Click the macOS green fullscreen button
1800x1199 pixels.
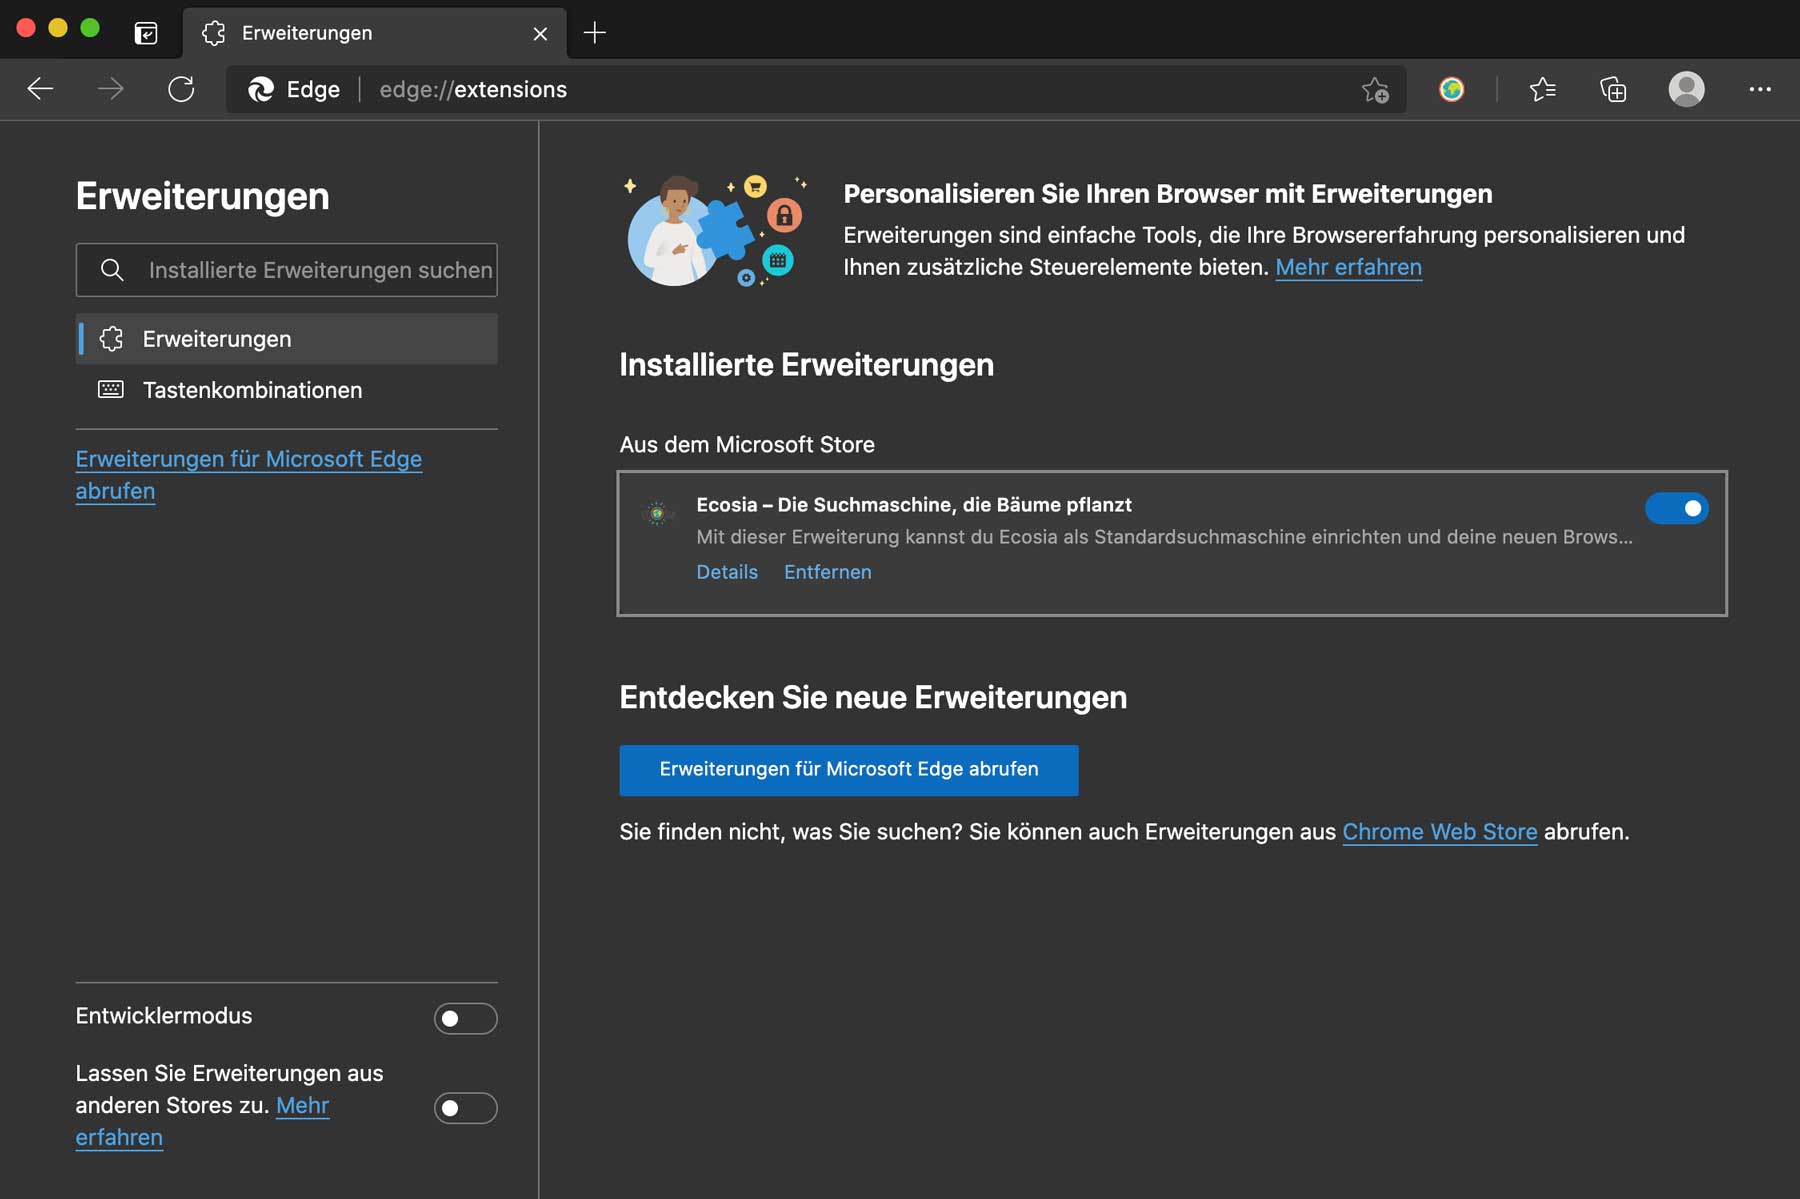[x=90, y=28]
